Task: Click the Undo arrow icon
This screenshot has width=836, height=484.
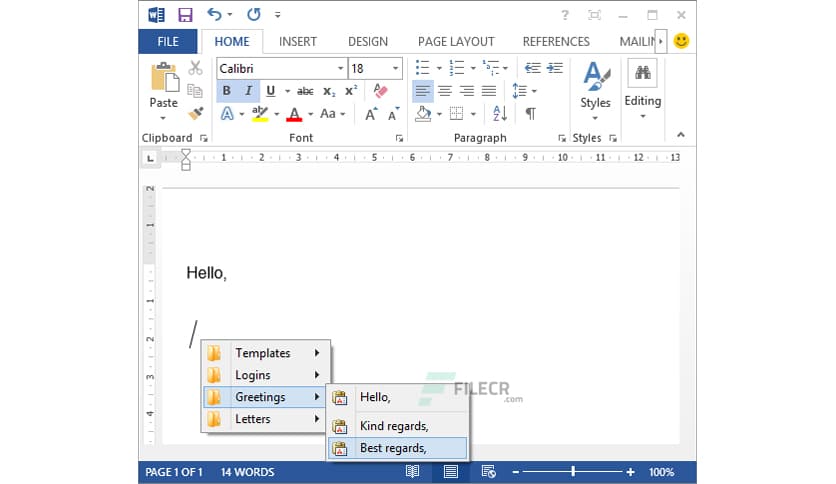Action: point(214,15)
